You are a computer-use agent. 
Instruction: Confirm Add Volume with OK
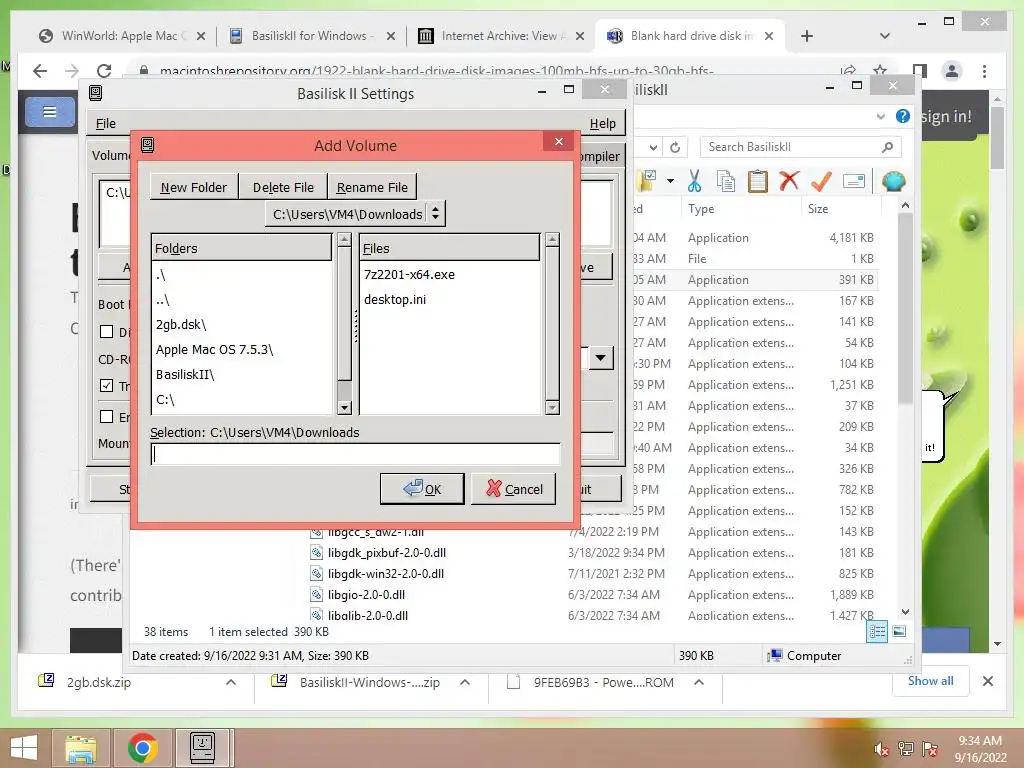(x=422, y=488)
